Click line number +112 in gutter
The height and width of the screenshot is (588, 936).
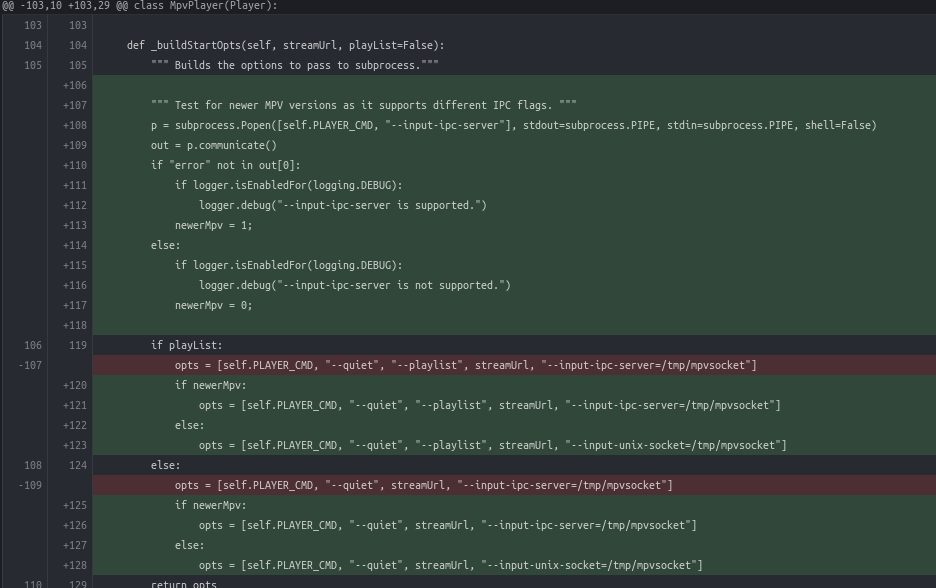pos(75,205)
